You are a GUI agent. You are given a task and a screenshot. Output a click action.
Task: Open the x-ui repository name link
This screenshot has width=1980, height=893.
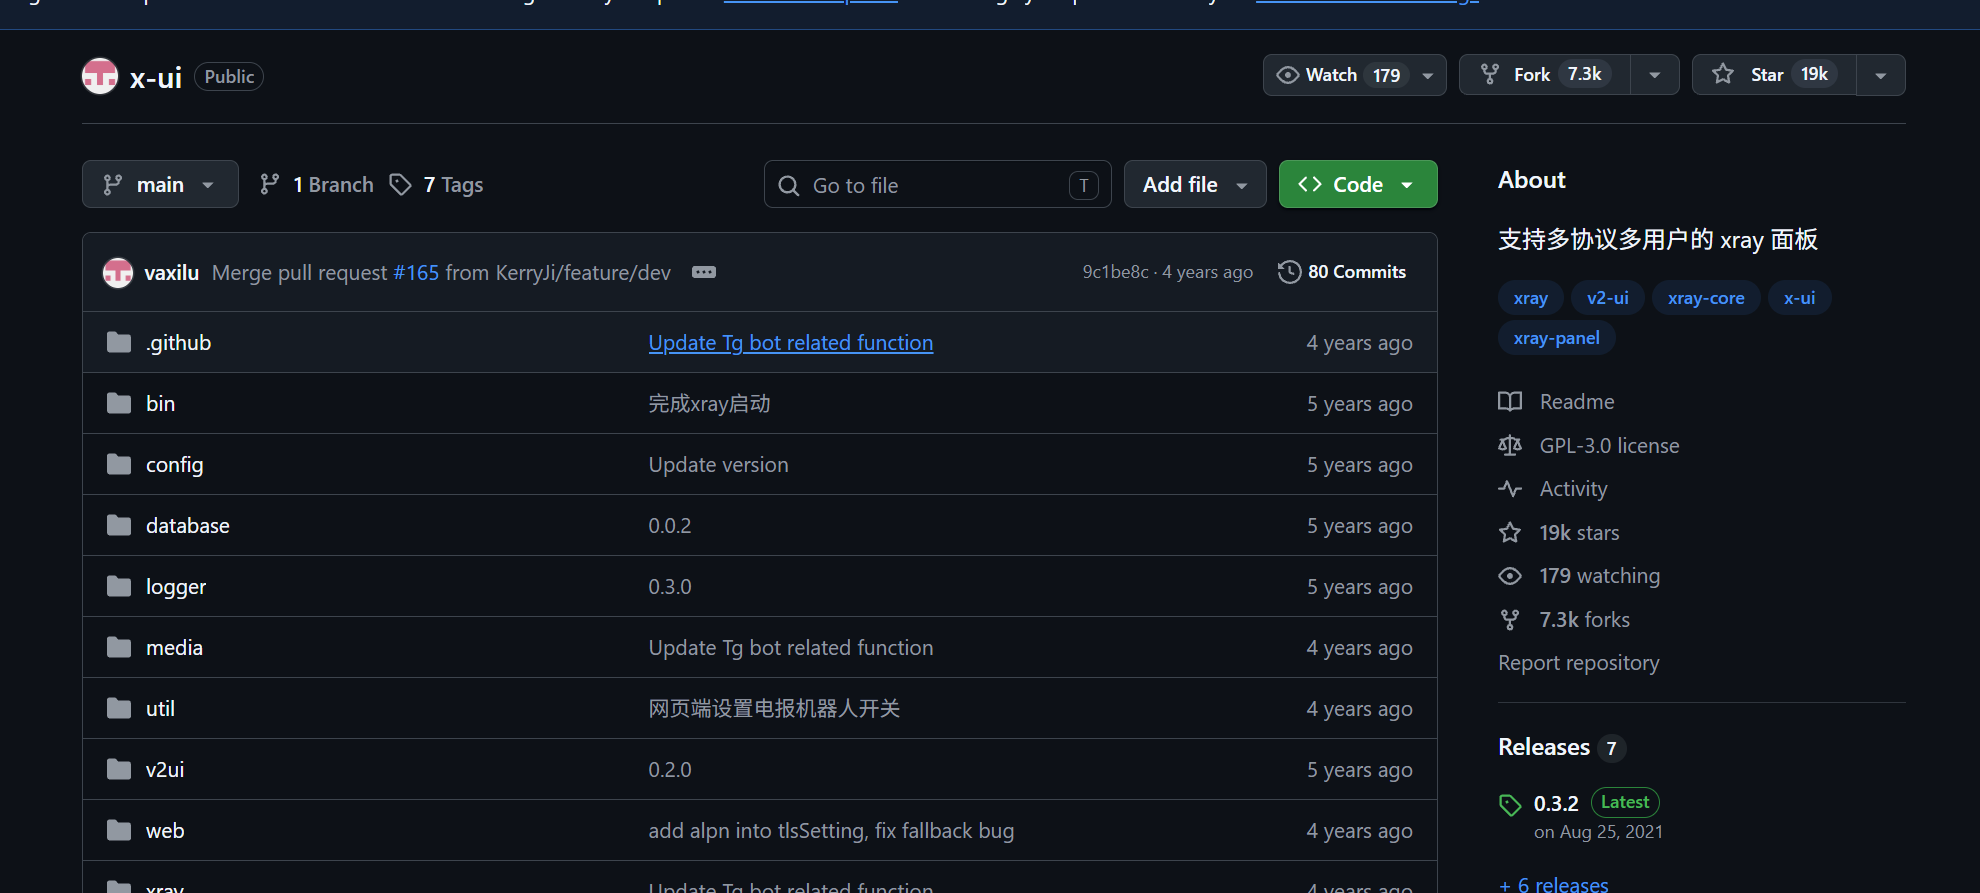click(x=156, y=77)
